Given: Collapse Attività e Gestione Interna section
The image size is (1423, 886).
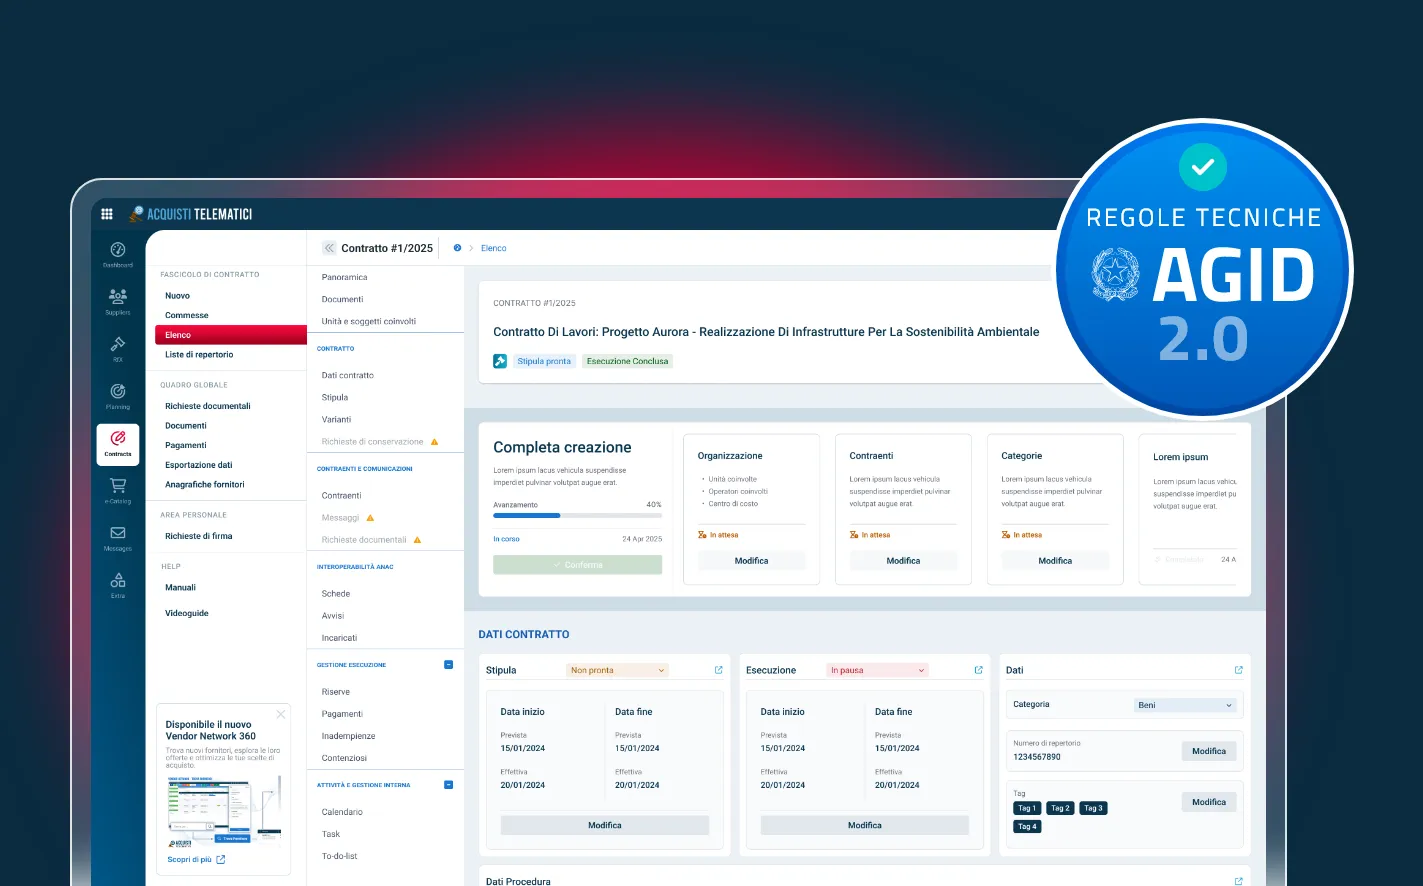Looking at the screenshot, I should click(448, 785).
